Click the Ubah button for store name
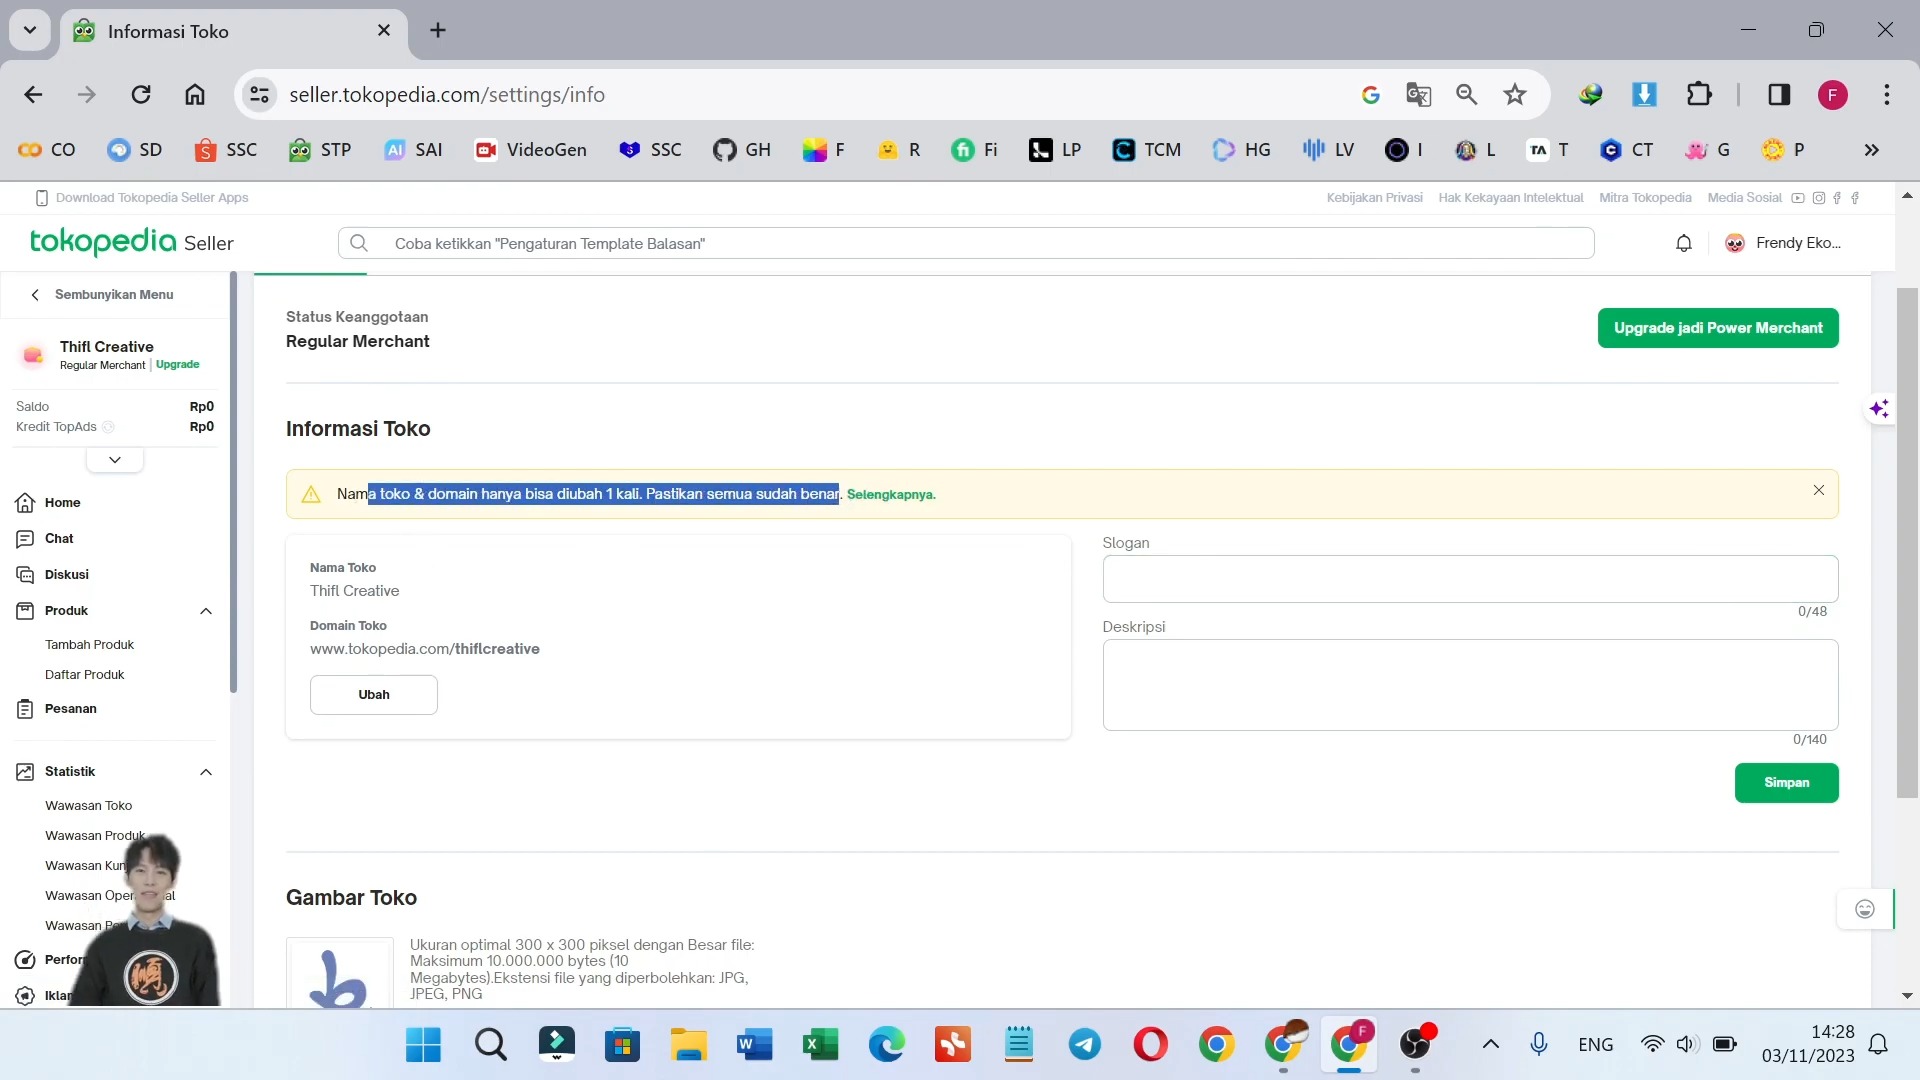The width and height of the screenshot is (1920, 1080). (x=375, y=696)
